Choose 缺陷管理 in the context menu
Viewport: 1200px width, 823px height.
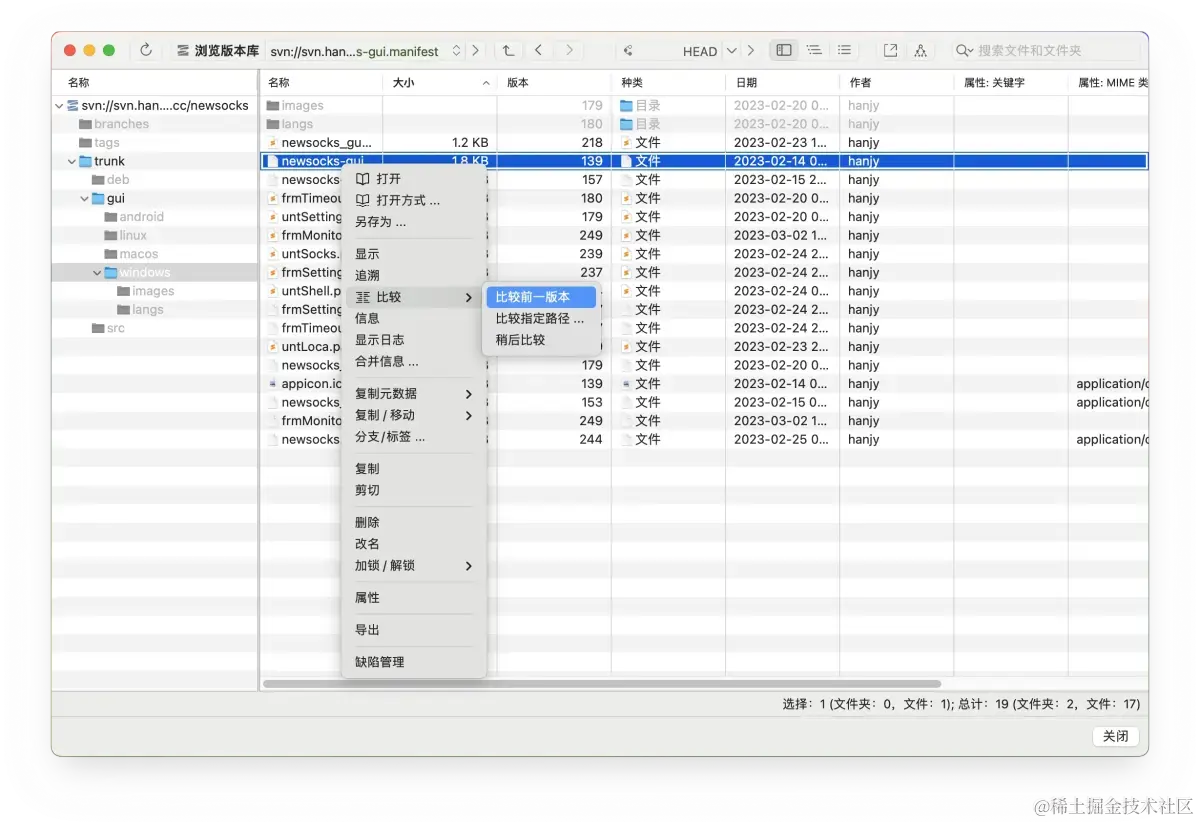pos(414,662)
